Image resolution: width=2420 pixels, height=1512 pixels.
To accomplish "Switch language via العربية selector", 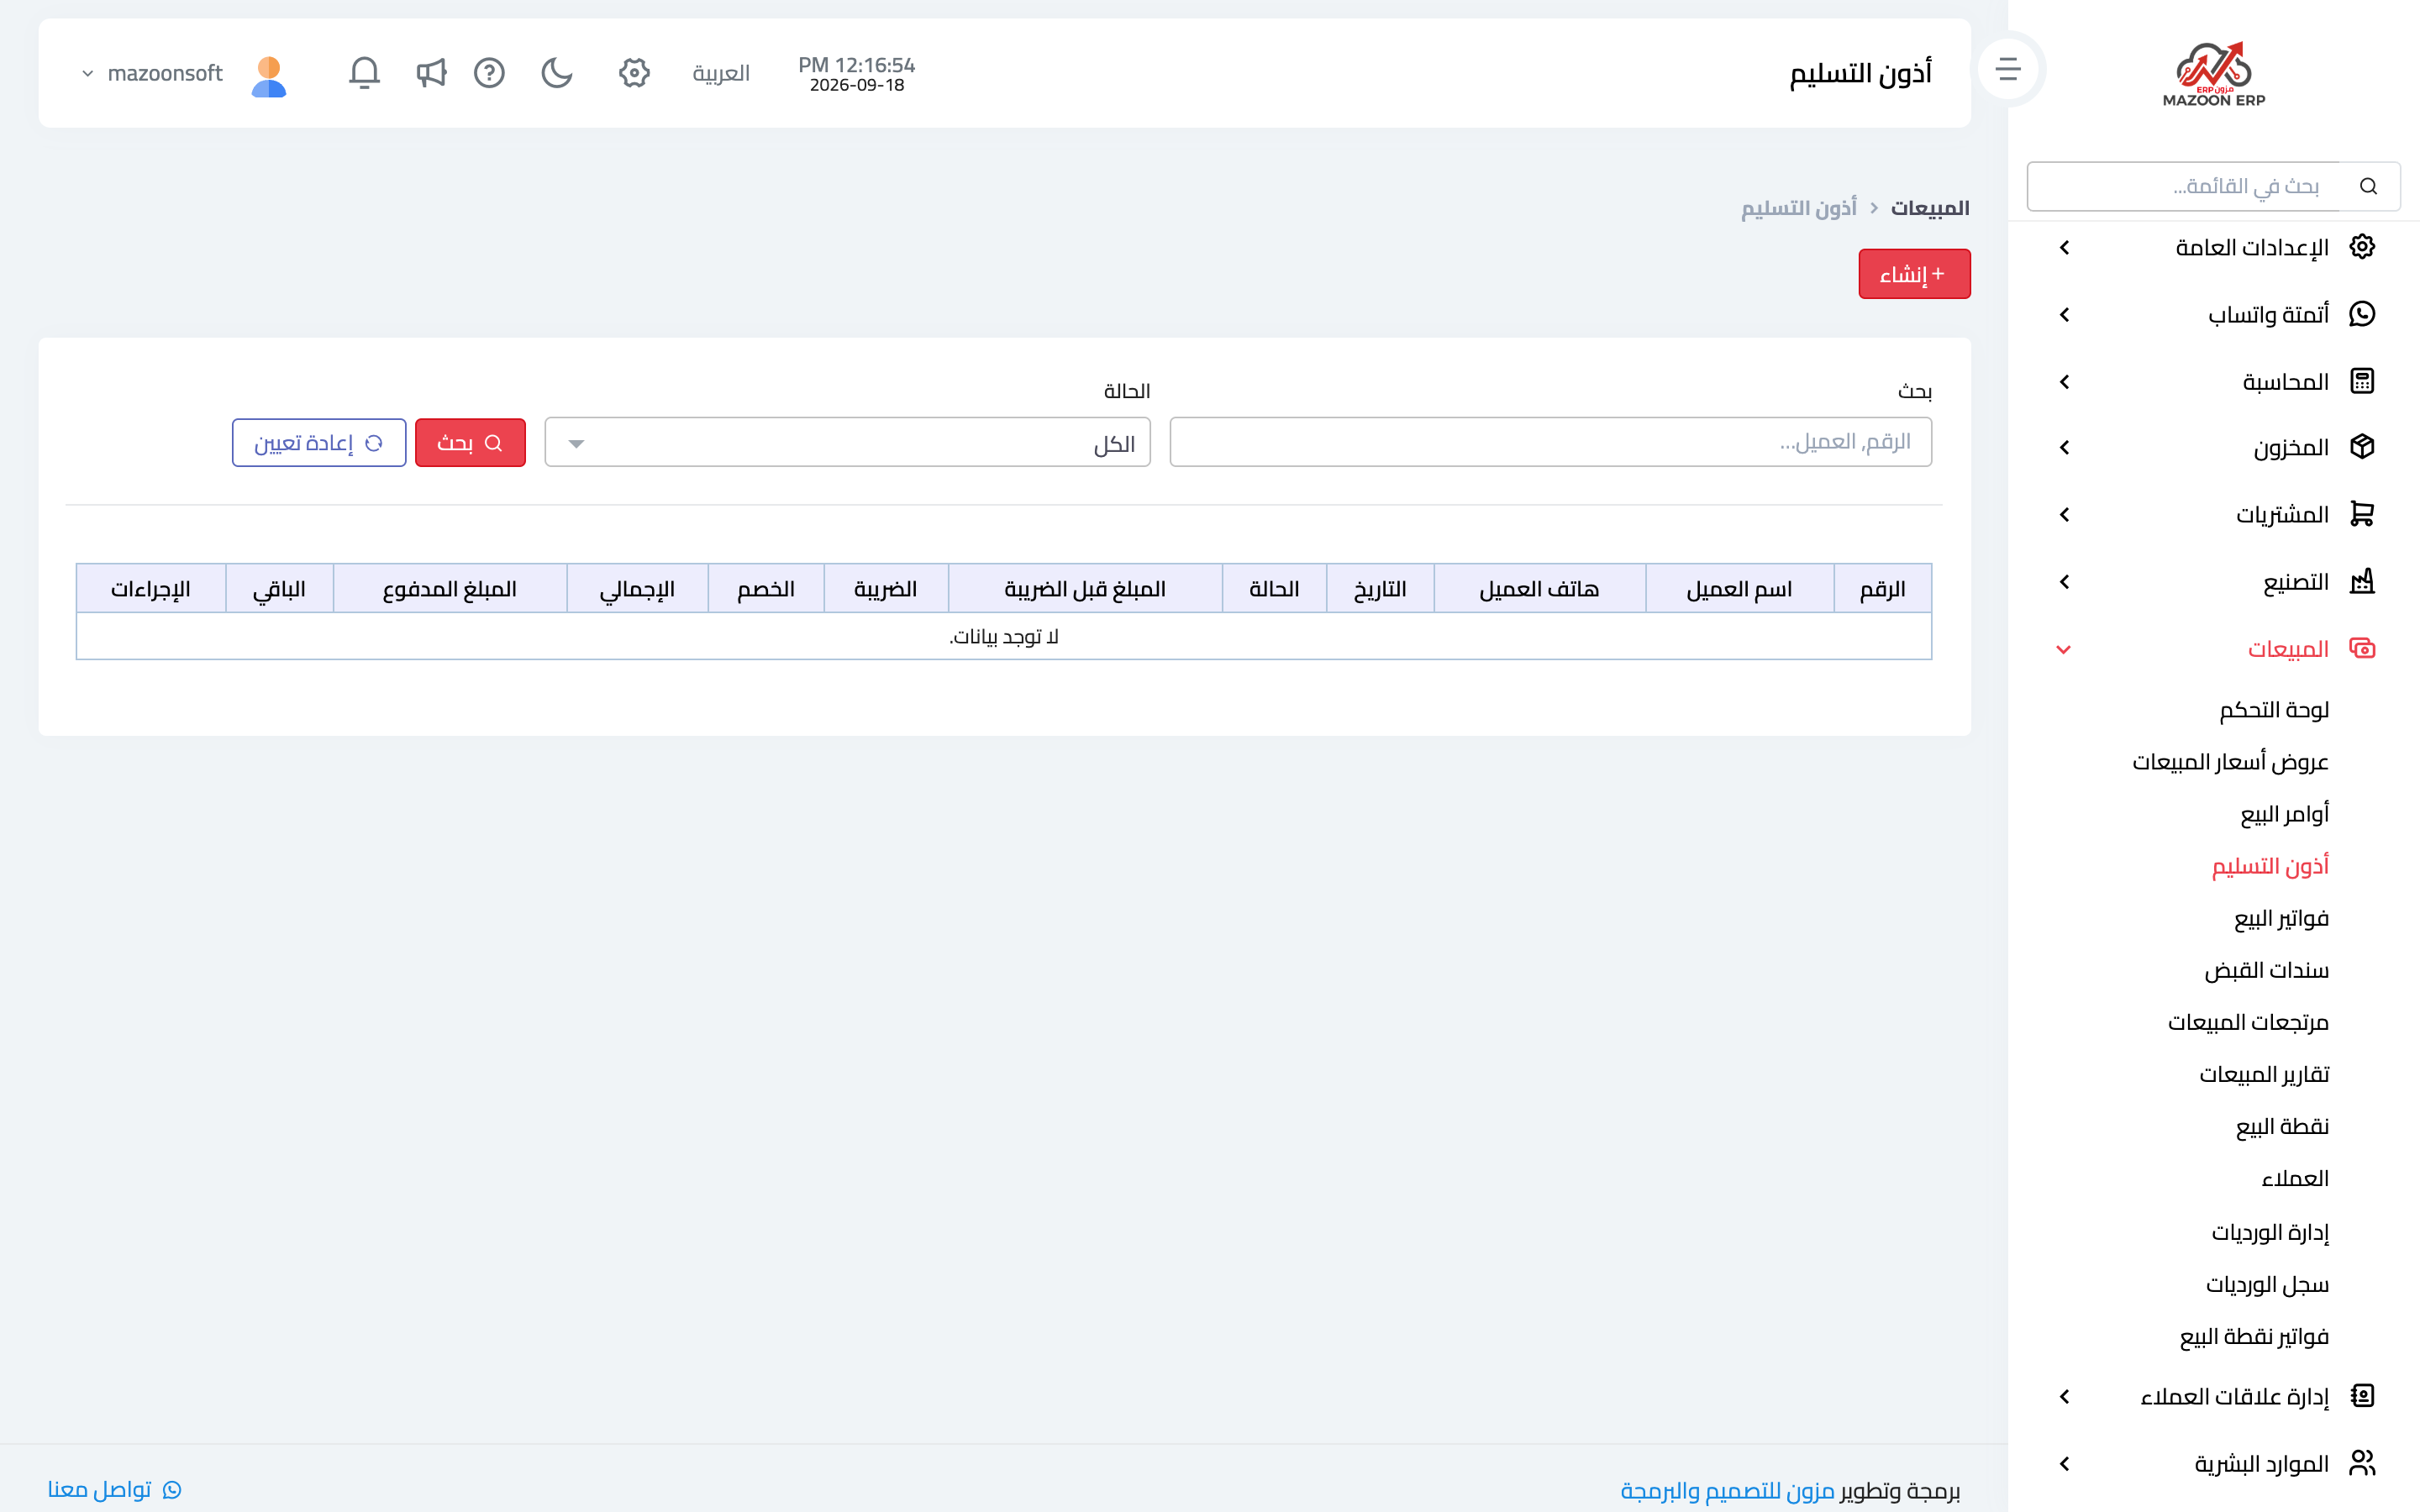I will tap(721, 73).
